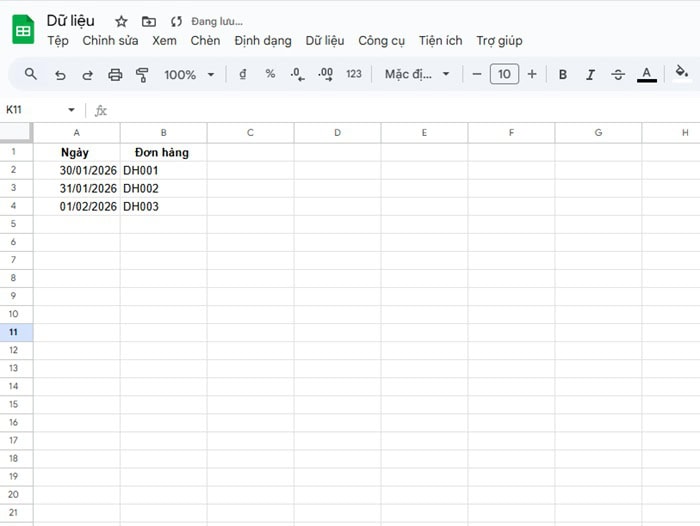Open the Định dạng menu
The image size is (700, 526).
[x=263, y=41]
